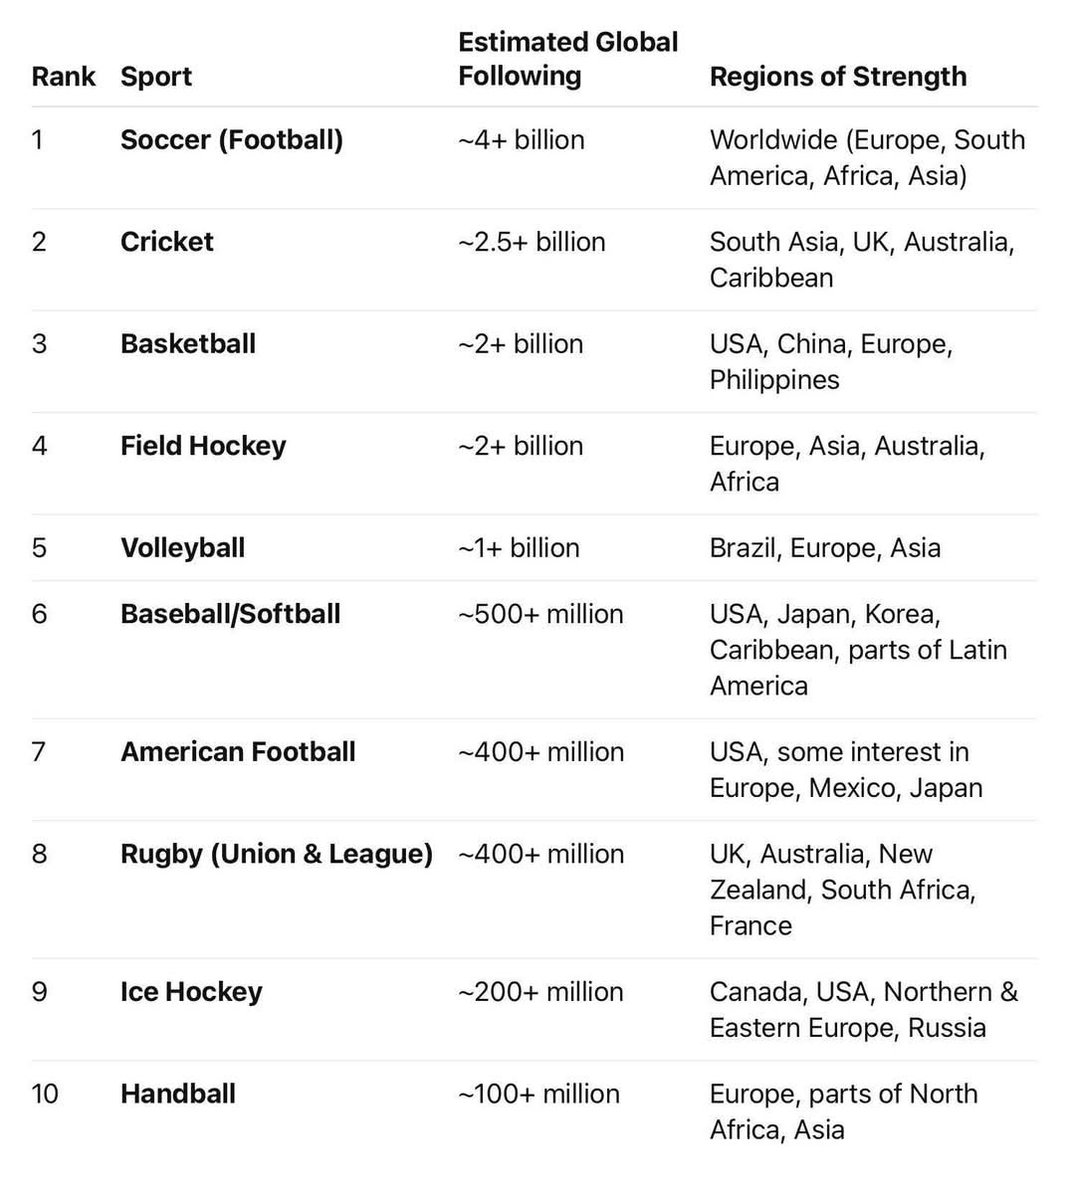Select the American Football cell
The width and height of the screenshot is (1075, 1200).
click(238, 752)
